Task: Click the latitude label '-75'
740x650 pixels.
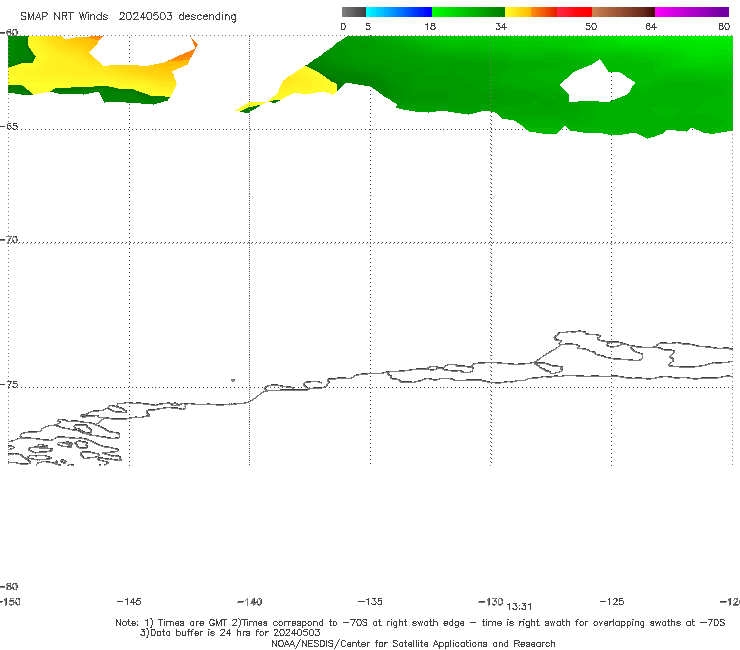Action: click(9, 385)
